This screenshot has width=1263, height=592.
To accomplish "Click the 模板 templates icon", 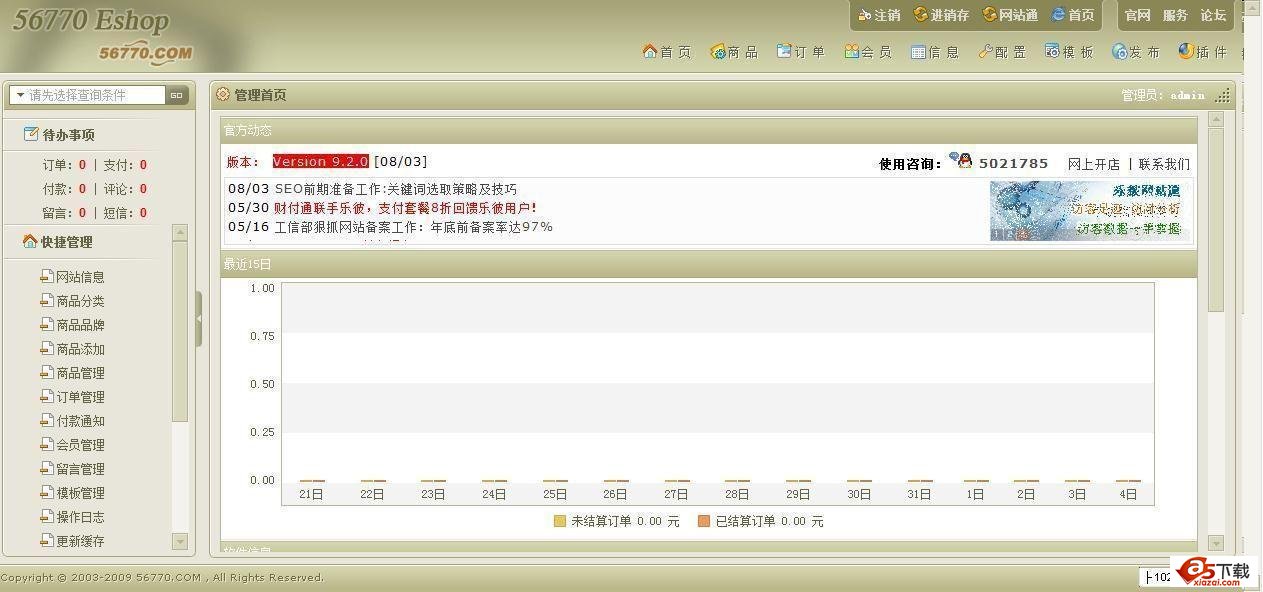I will point(1052,52).
